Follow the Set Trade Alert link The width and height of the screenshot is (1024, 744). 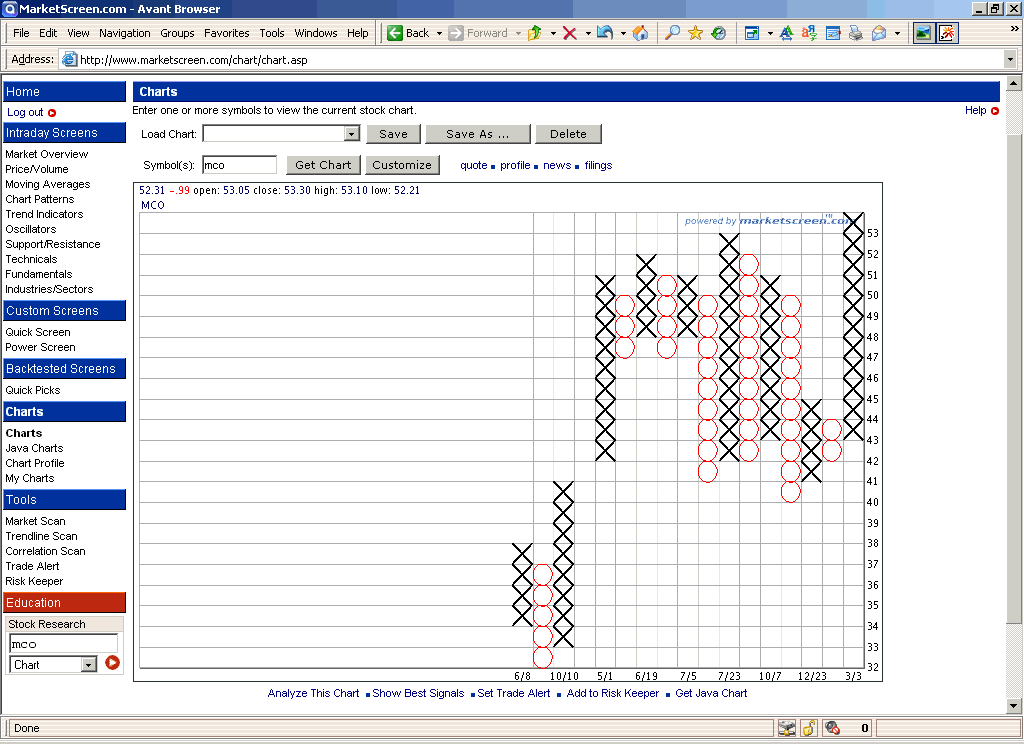point(513,694)
